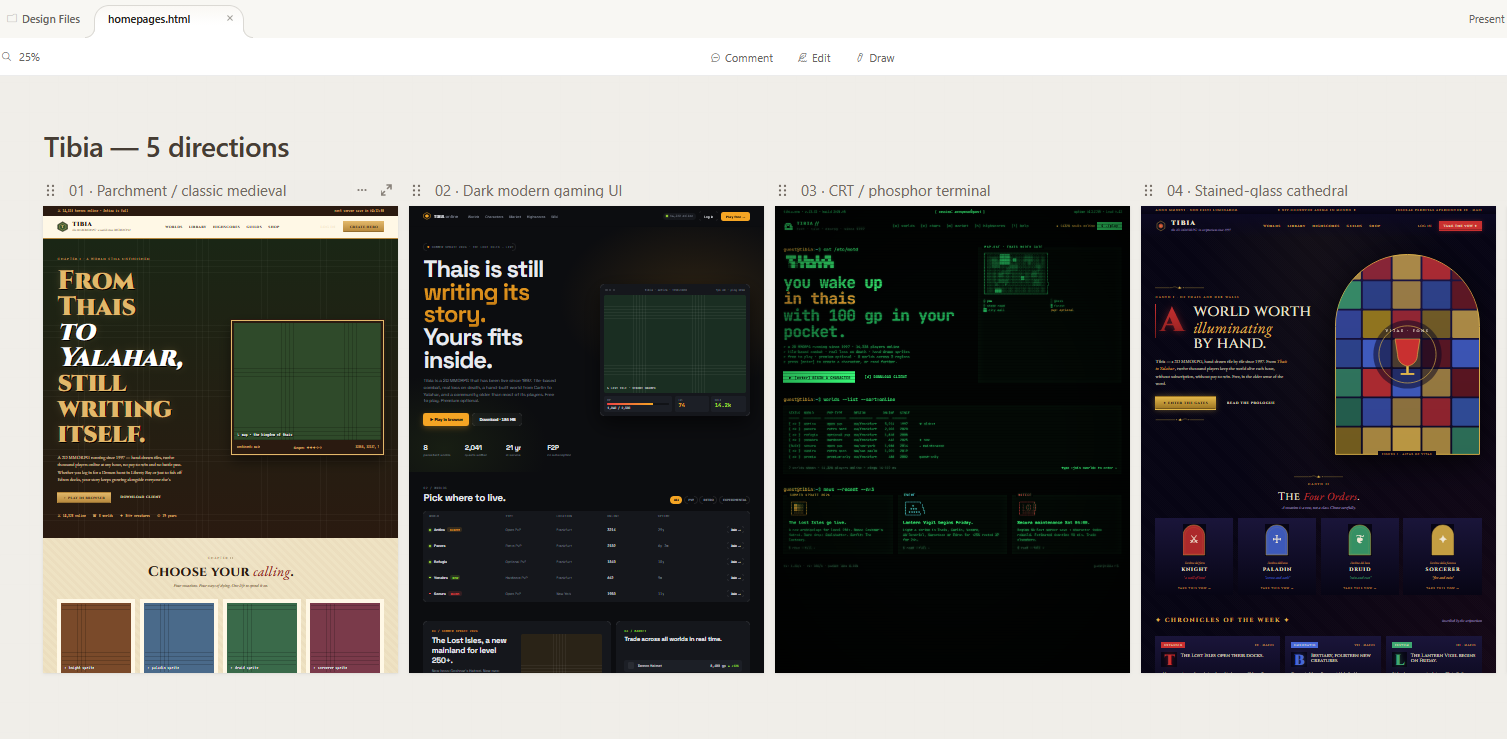Screen dimensions: 1507x739
Task: Click the 25% zoom level
Action: (29, 57)
